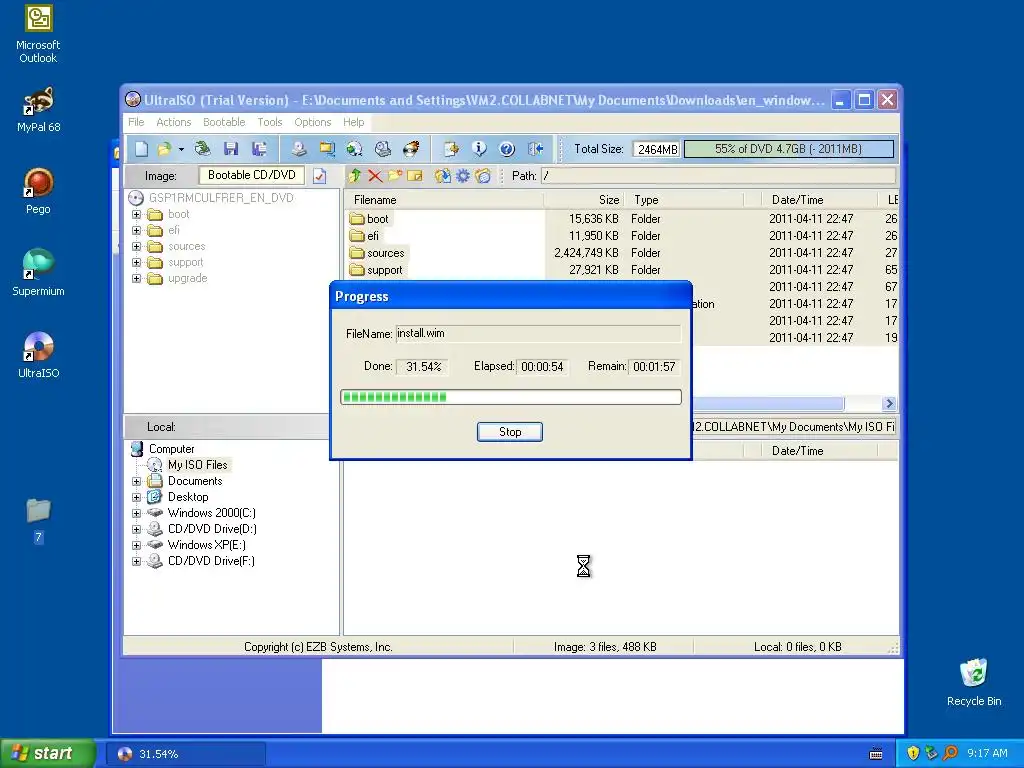Click the New image icon in toolbar

(x=142, y=149)
